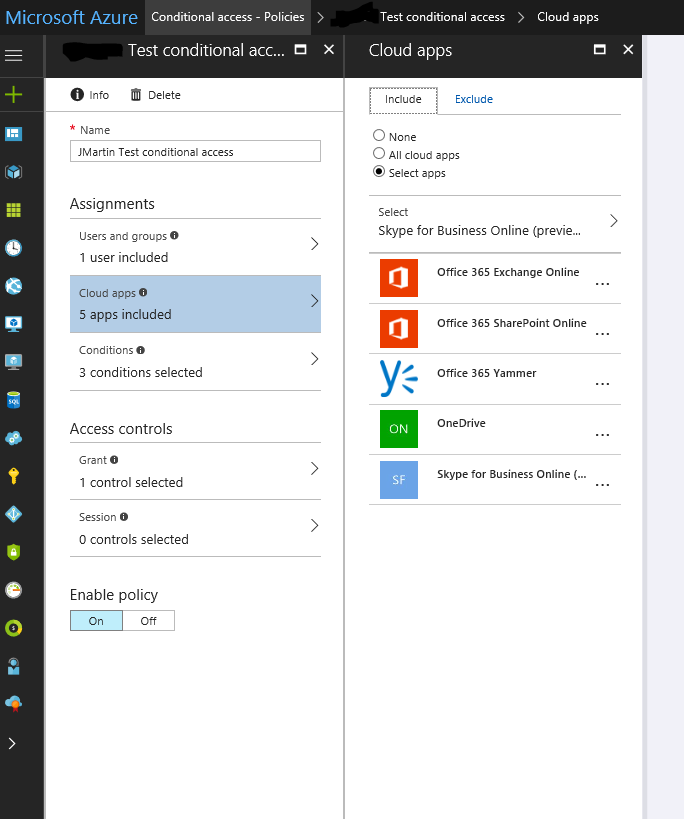Open the Dashboard icon in the sidebar

tap(14, 134)
